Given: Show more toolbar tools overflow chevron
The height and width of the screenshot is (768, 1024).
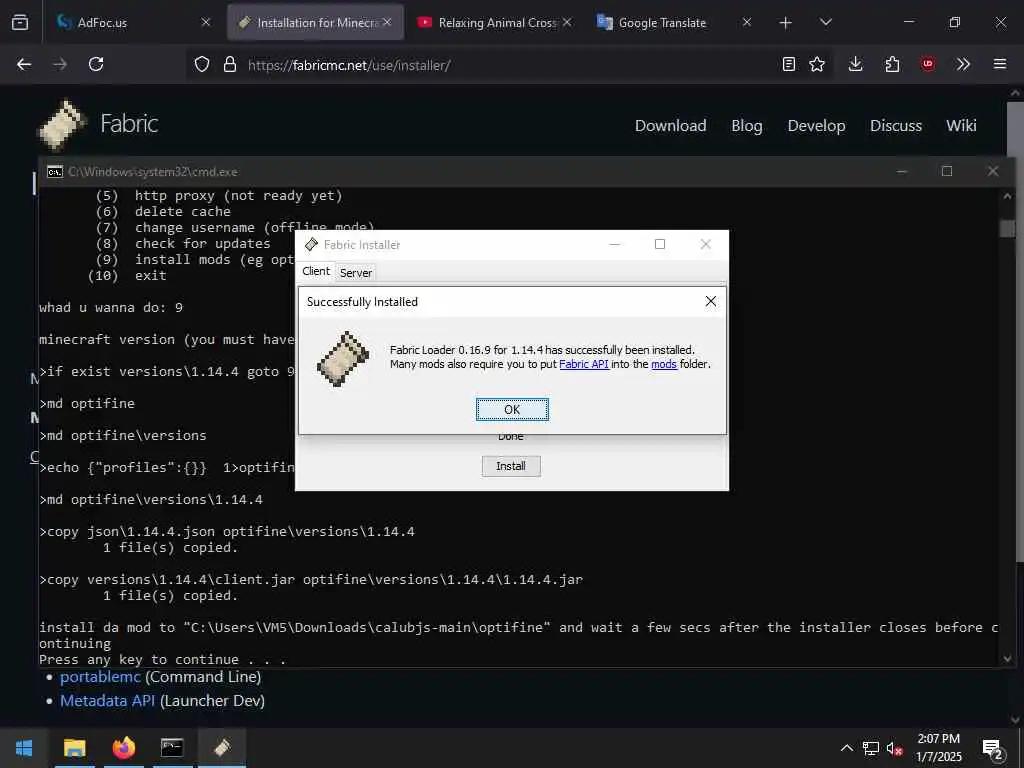Looking at the screenshot, I should click(963, 64).
